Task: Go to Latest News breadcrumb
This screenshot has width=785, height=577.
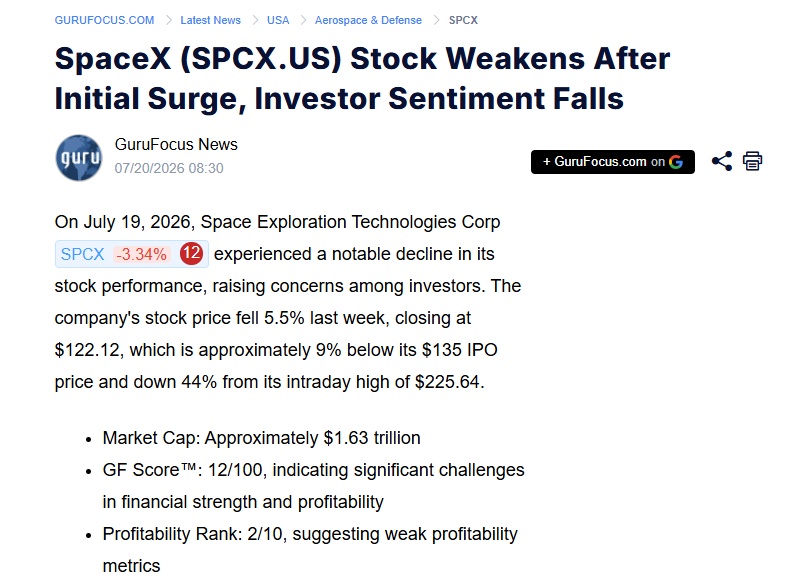Action: [210, 20]
